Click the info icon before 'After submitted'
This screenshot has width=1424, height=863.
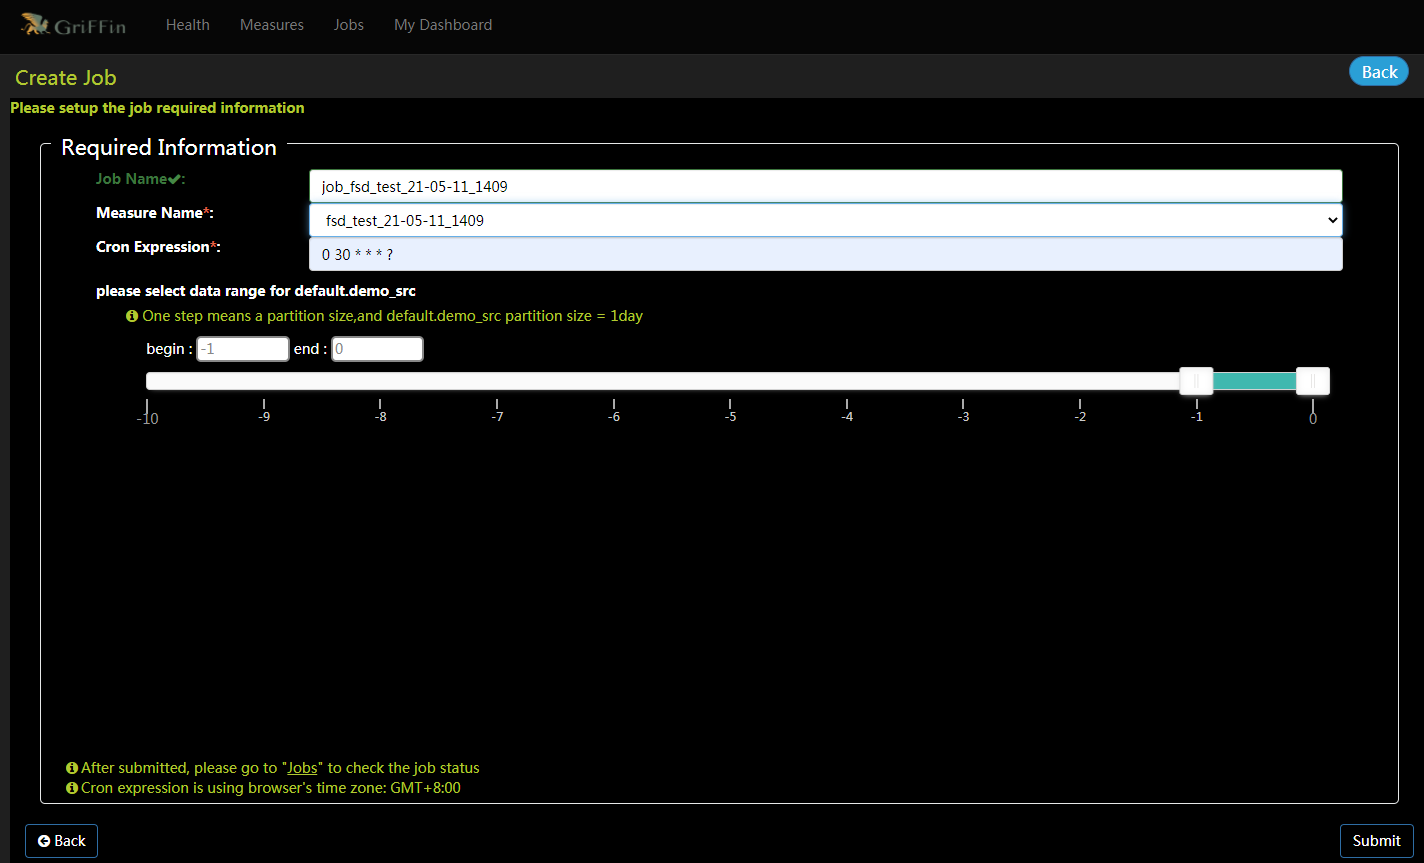(x=72, y=768)
